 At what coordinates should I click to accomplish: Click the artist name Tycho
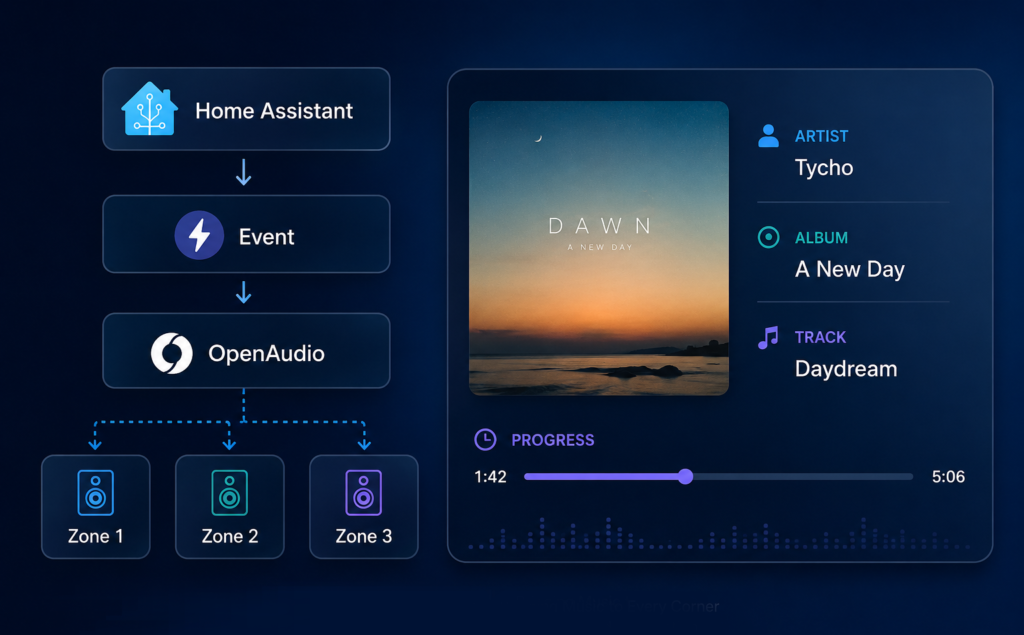pyautogui.click(x=824, y=168)
